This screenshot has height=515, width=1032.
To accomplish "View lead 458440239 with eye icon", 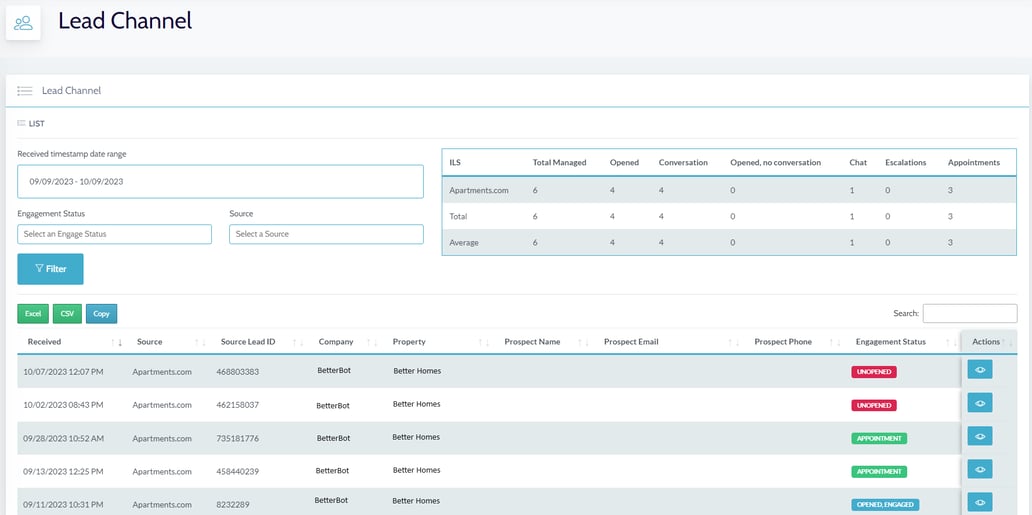I will 980,469.
